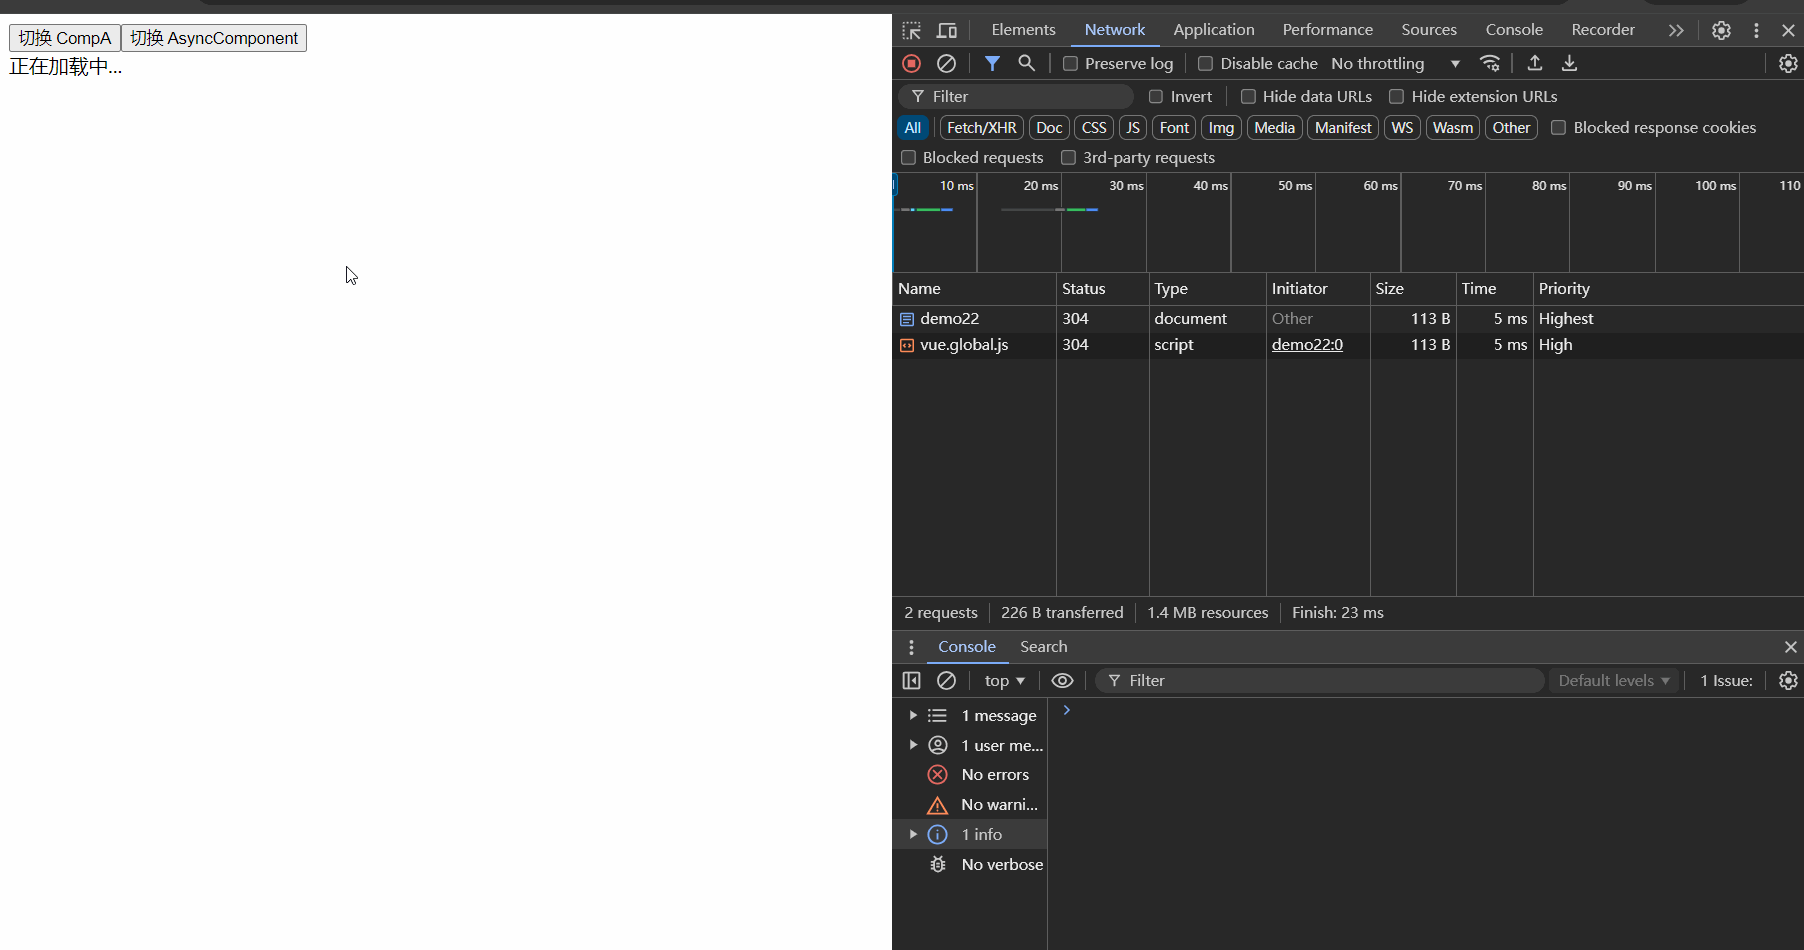Sort requests by the Status column header
1804x950 pixels.
1102,289
